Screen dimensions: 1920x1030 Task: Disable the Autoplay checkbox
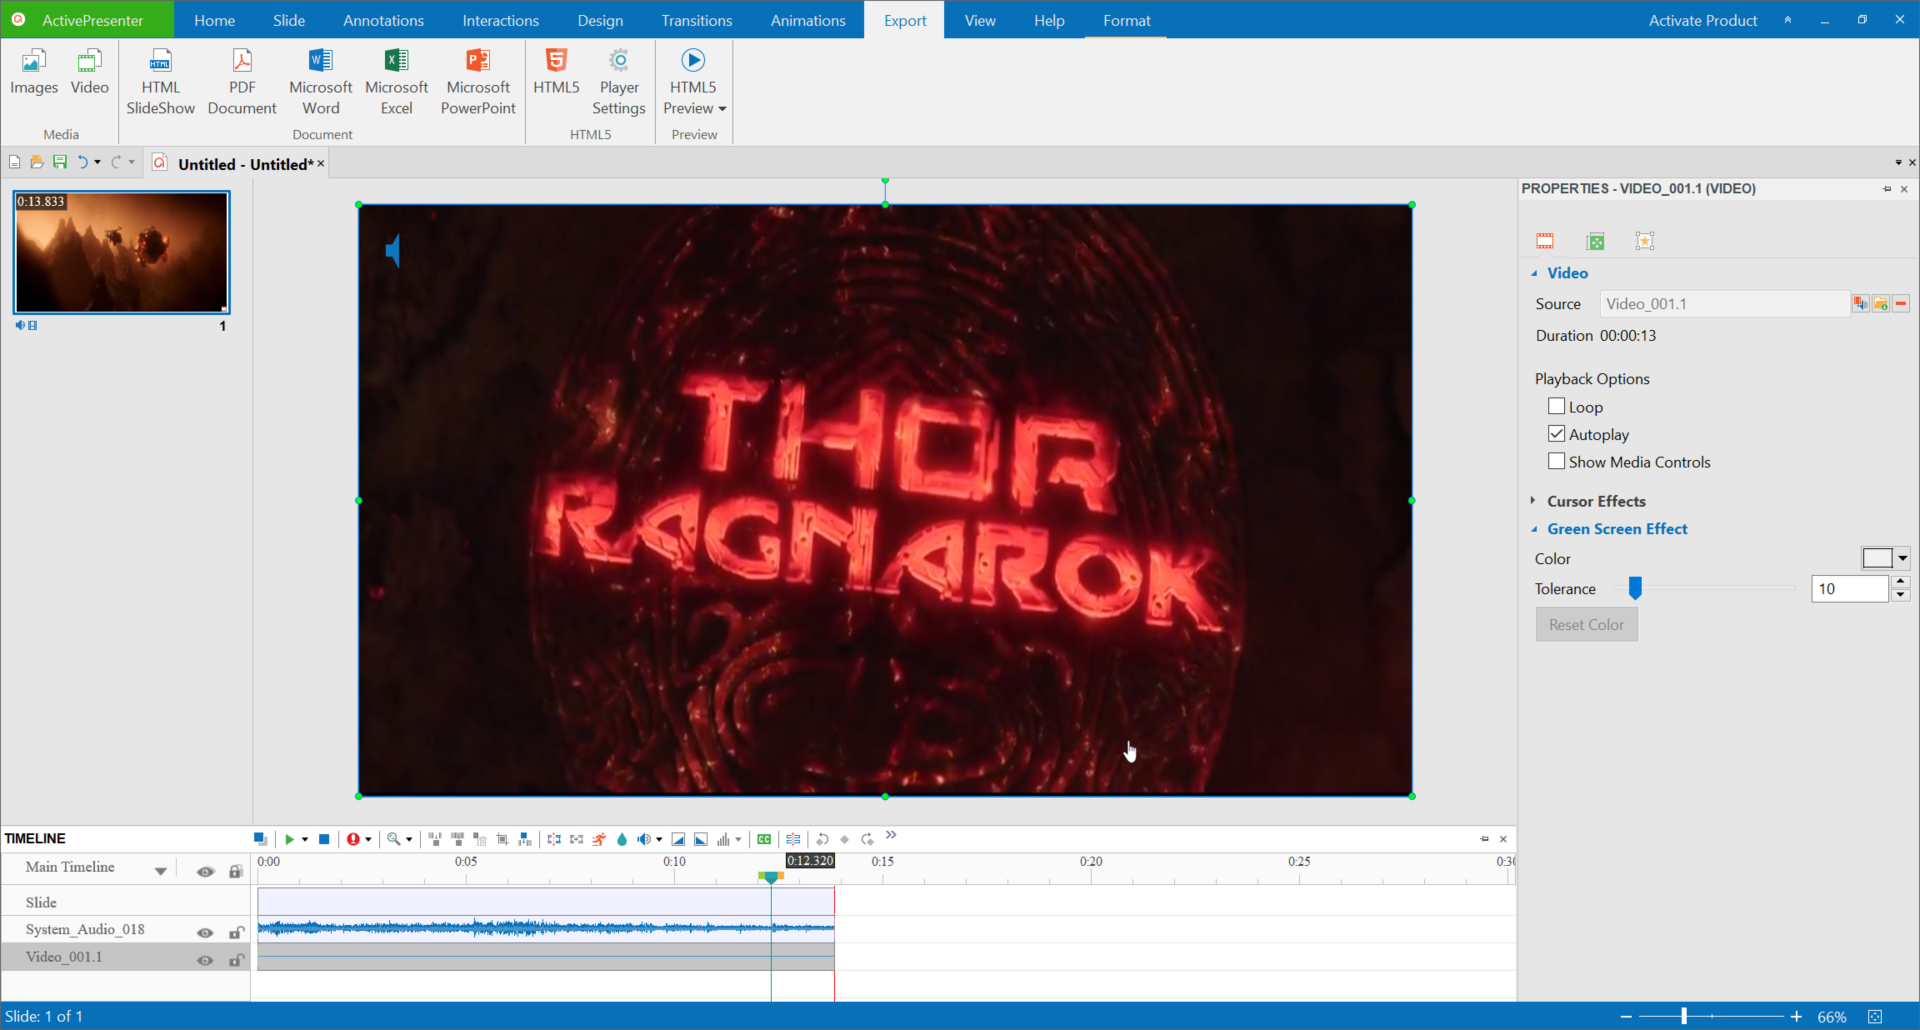click(x=1556, y=433)
